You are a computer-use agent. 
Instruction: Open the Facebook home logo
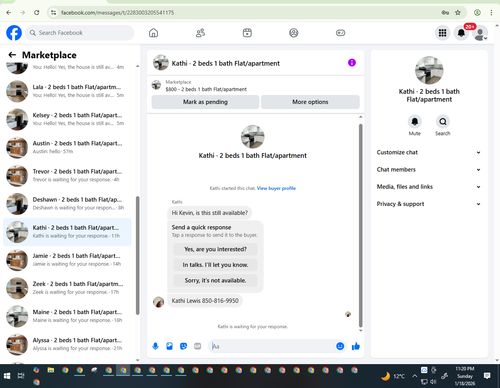14,33
